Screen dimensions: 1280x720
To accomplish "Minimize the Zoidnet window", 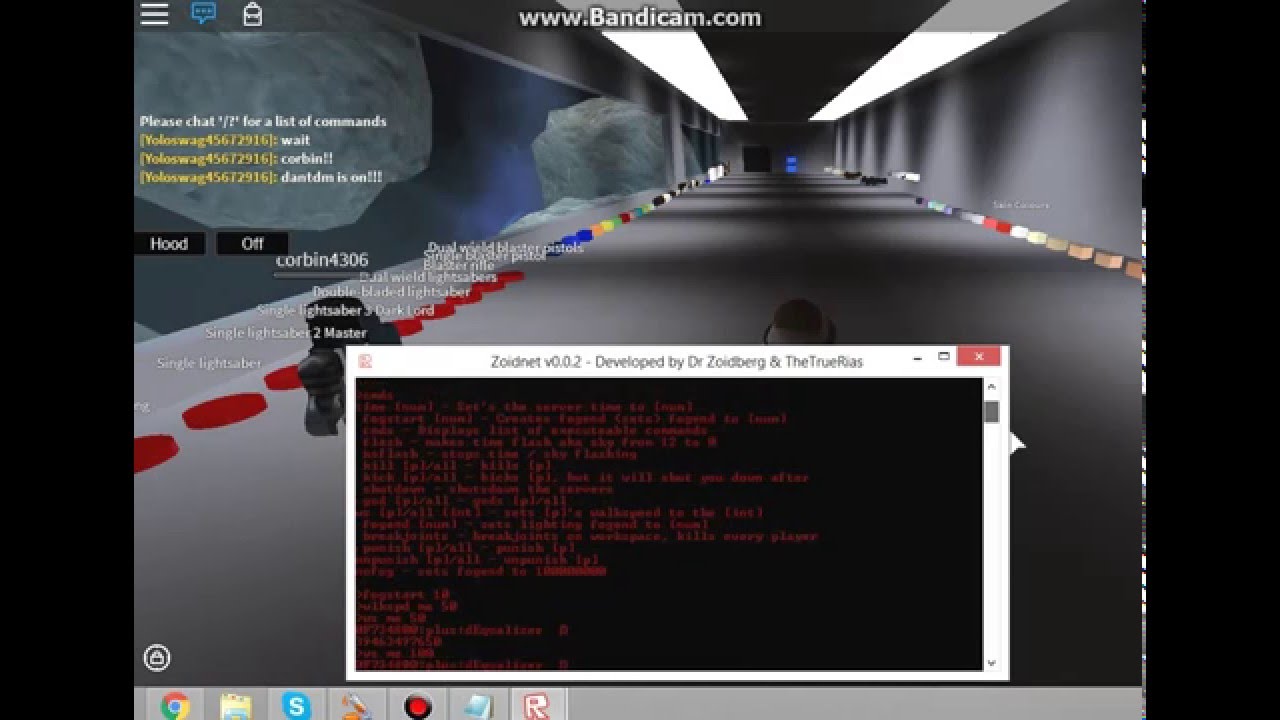I will (x=916, y=358).
